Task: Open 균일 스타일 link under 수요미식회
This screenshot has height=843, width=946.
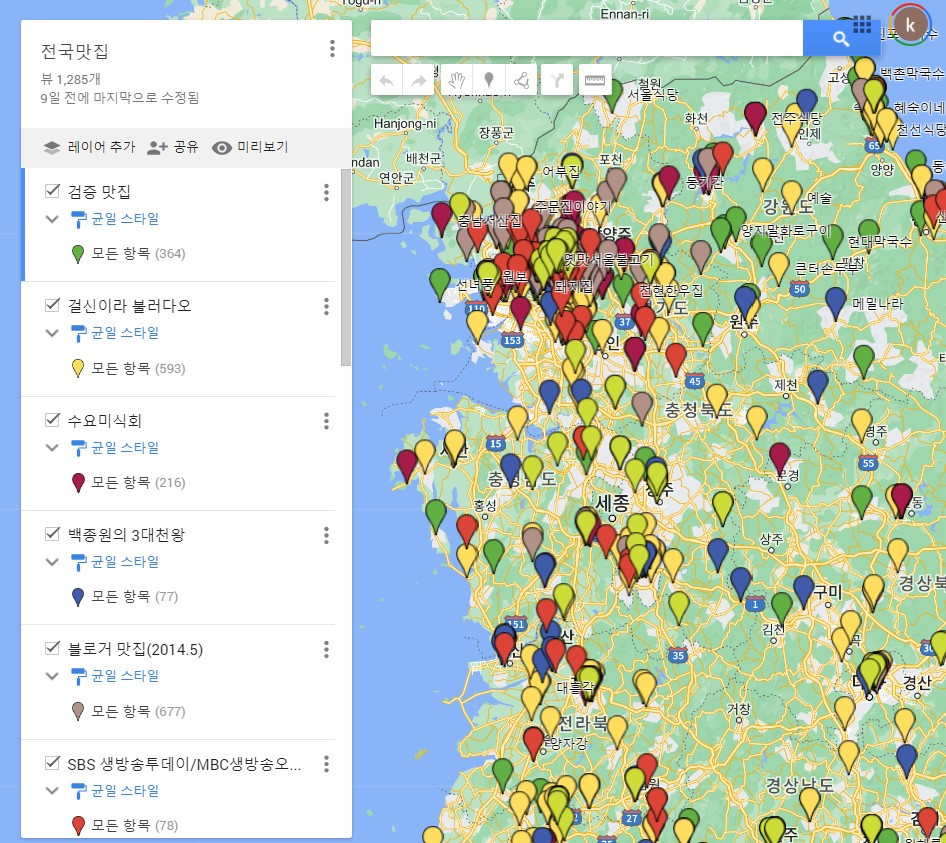Action: point(125,448)
